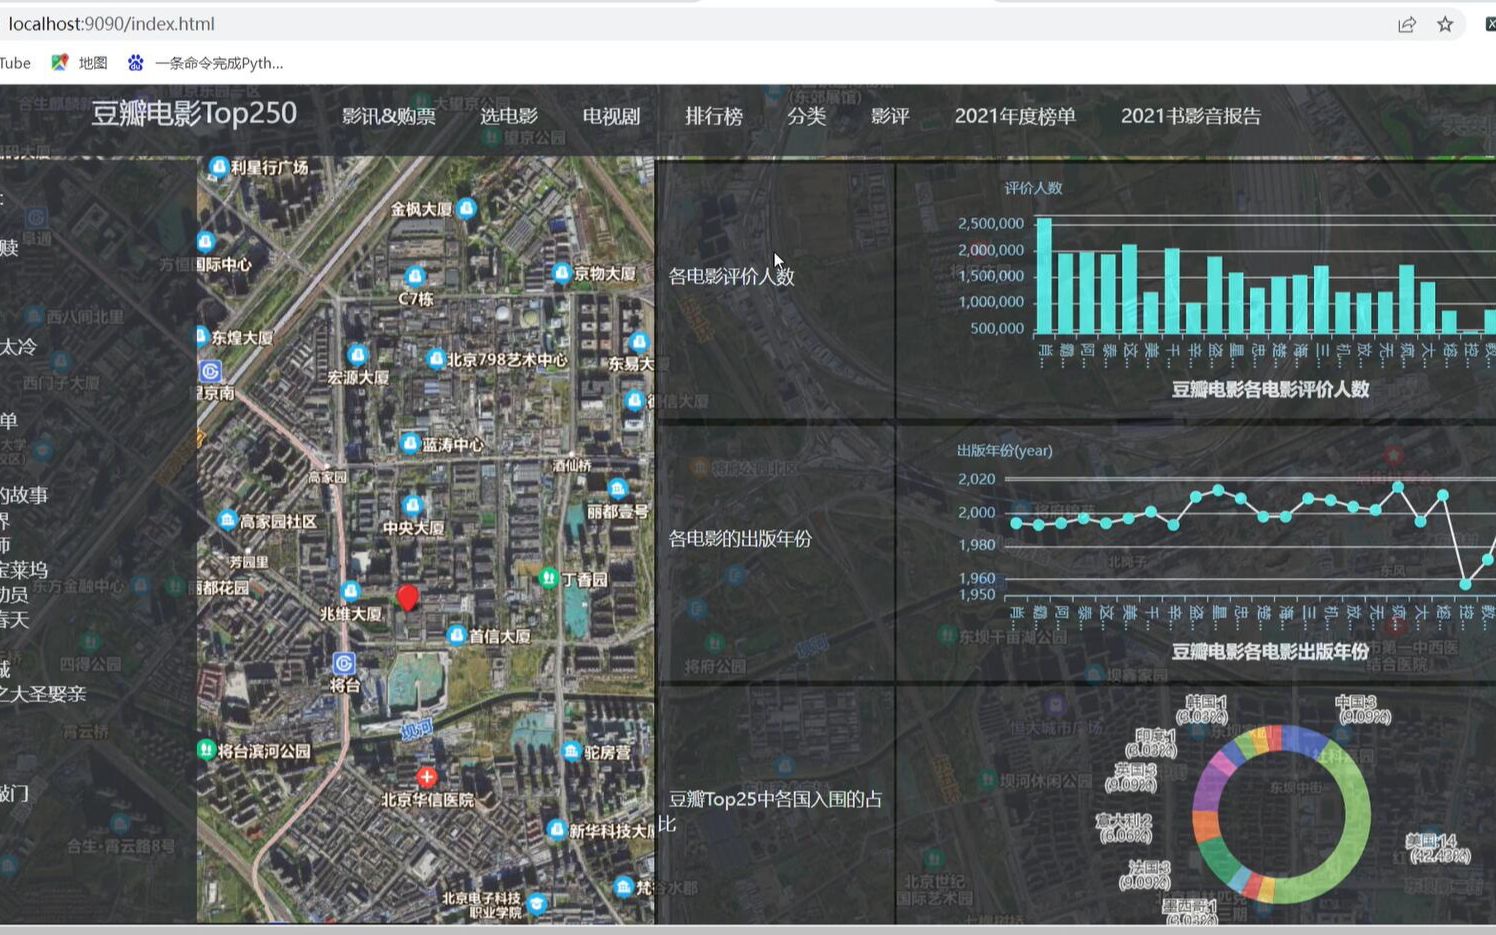
Task: Click 各电影评价人数 label
Action: pyautogui.click(x=731, y=277)
